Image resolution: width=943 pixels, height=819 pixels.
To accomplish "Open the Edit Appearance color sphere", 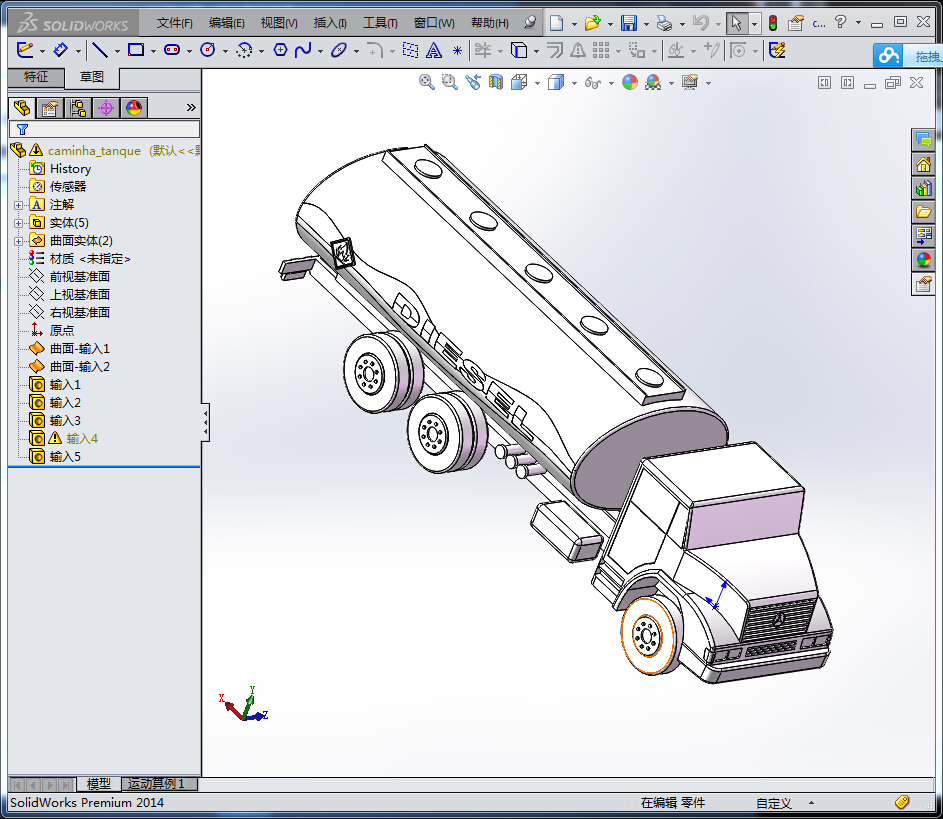I will [629, 83].
